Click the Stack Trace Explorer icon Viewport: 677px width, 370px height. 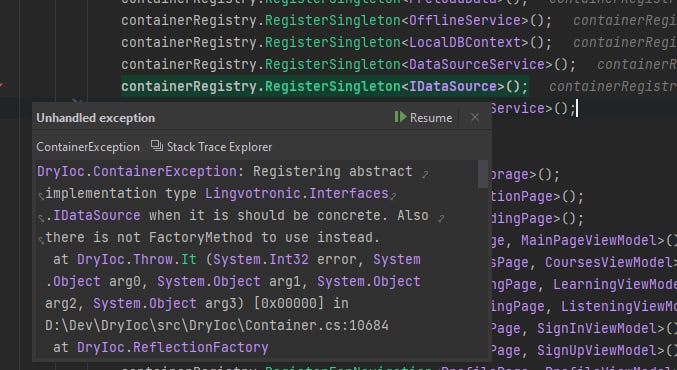coord(157,146)
